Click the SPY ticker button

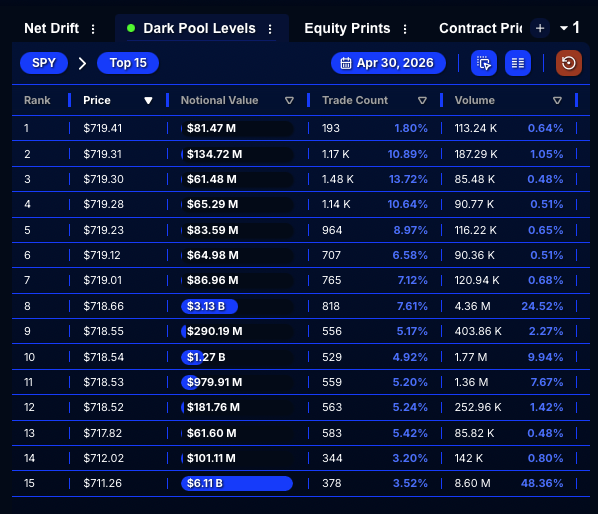pyautogui.click(x=44, y=63)
